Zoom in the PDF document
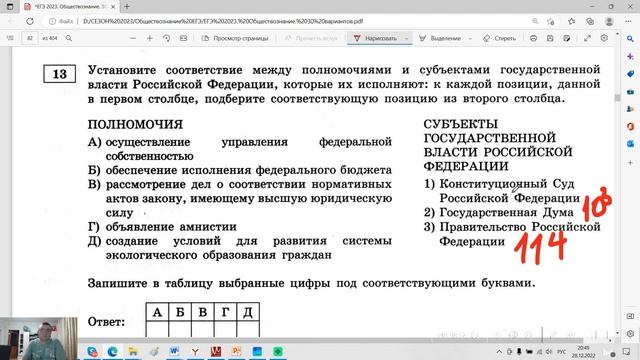The width and height of the screenshot is (640, 360). coord(149,38)
